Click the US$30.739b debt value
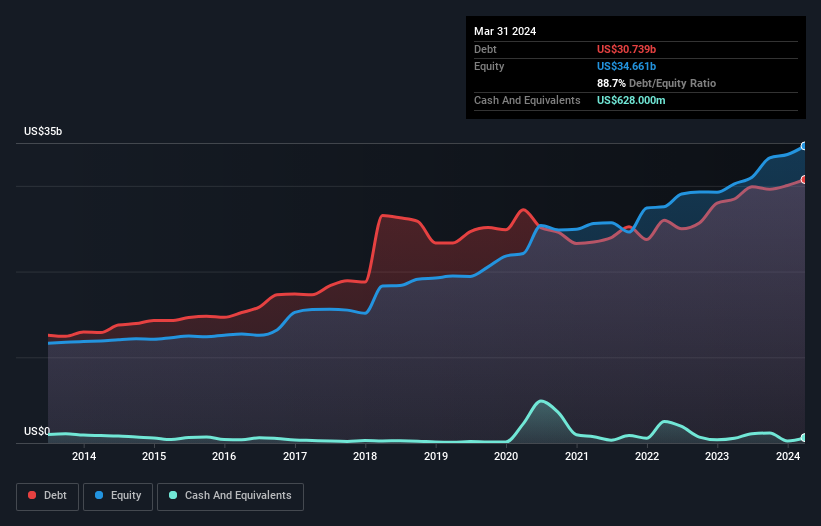Screen dimensions: 821x526 tap(626, 49)
